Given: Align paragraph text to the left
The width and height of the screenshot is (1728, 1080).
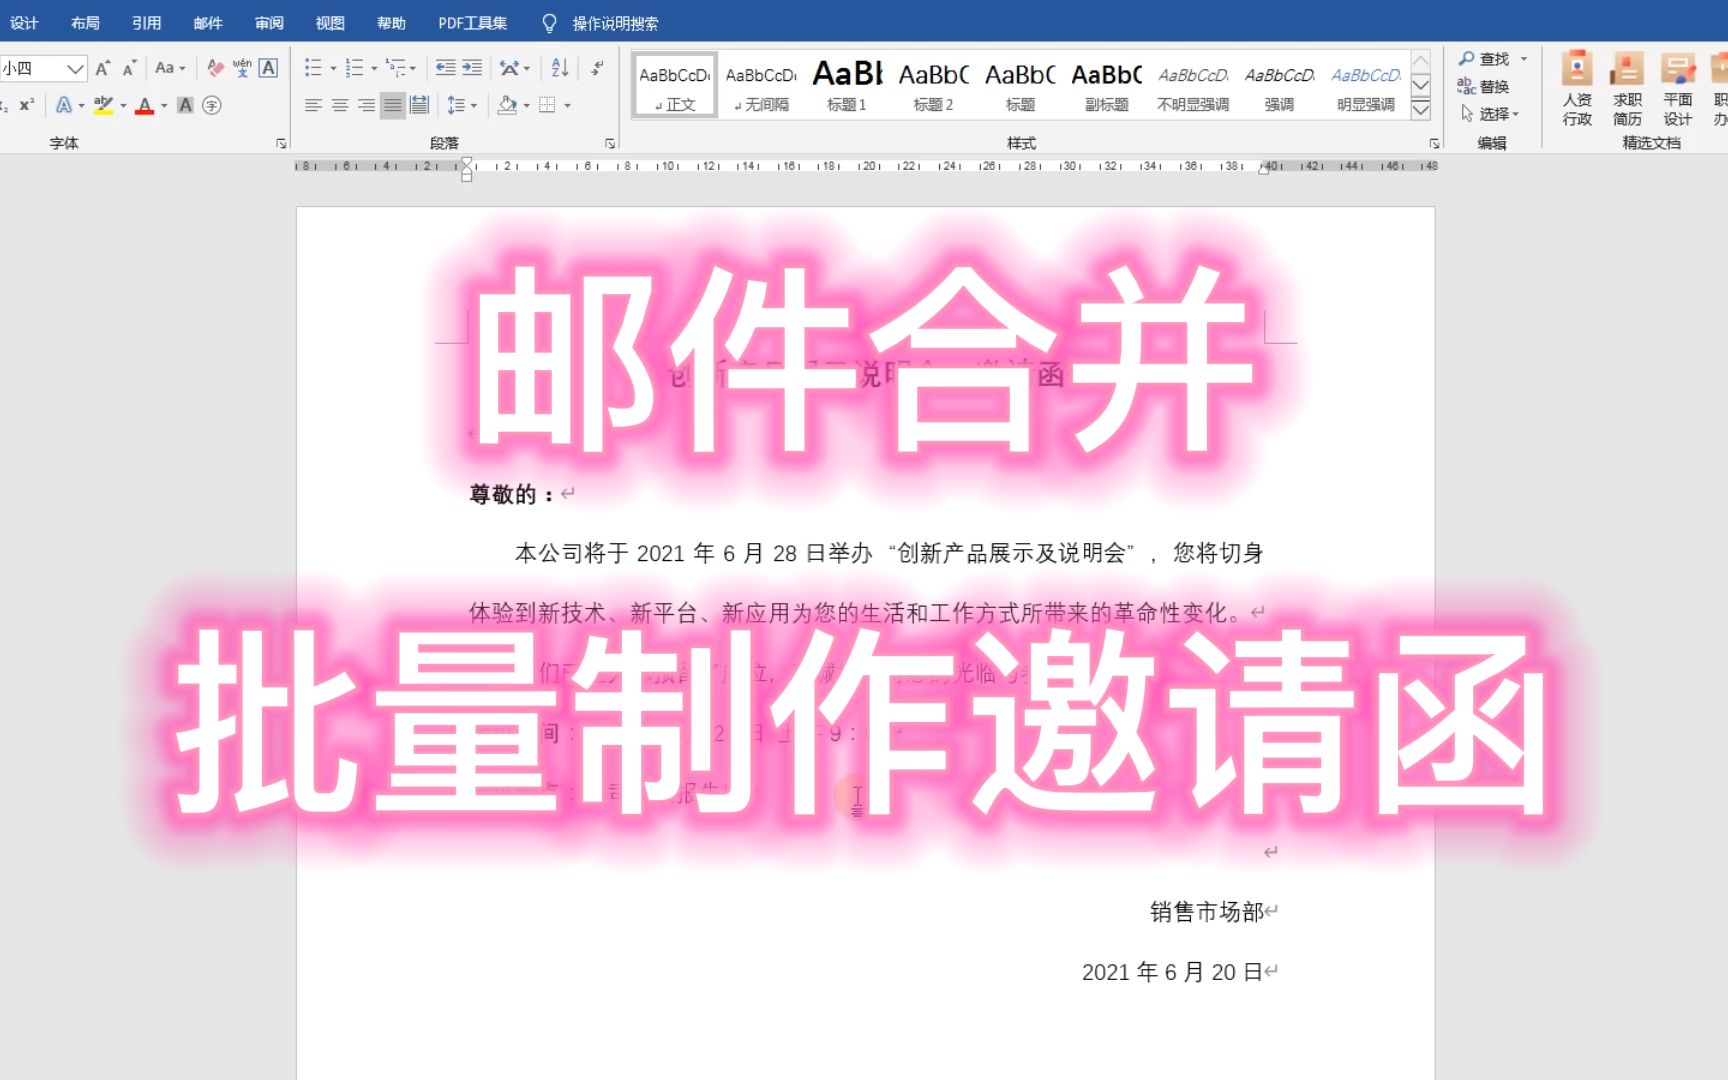Looking at the screenshot, I should 314,105.
